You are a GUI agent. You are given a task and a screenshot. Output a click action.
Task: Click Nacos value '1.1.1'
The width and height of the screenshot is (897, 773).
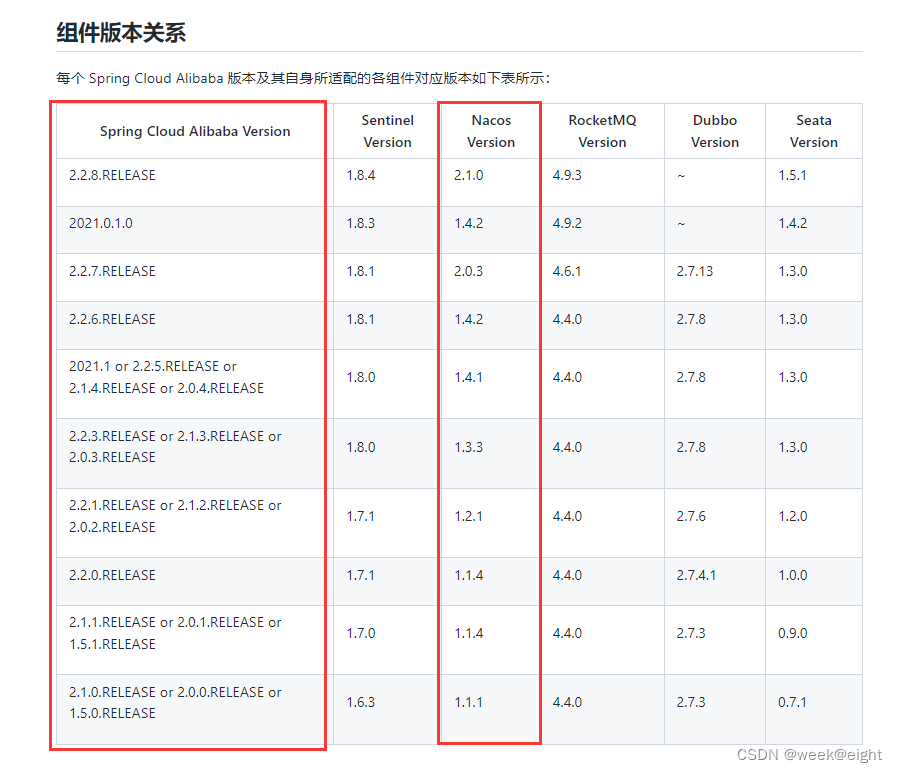469,702
